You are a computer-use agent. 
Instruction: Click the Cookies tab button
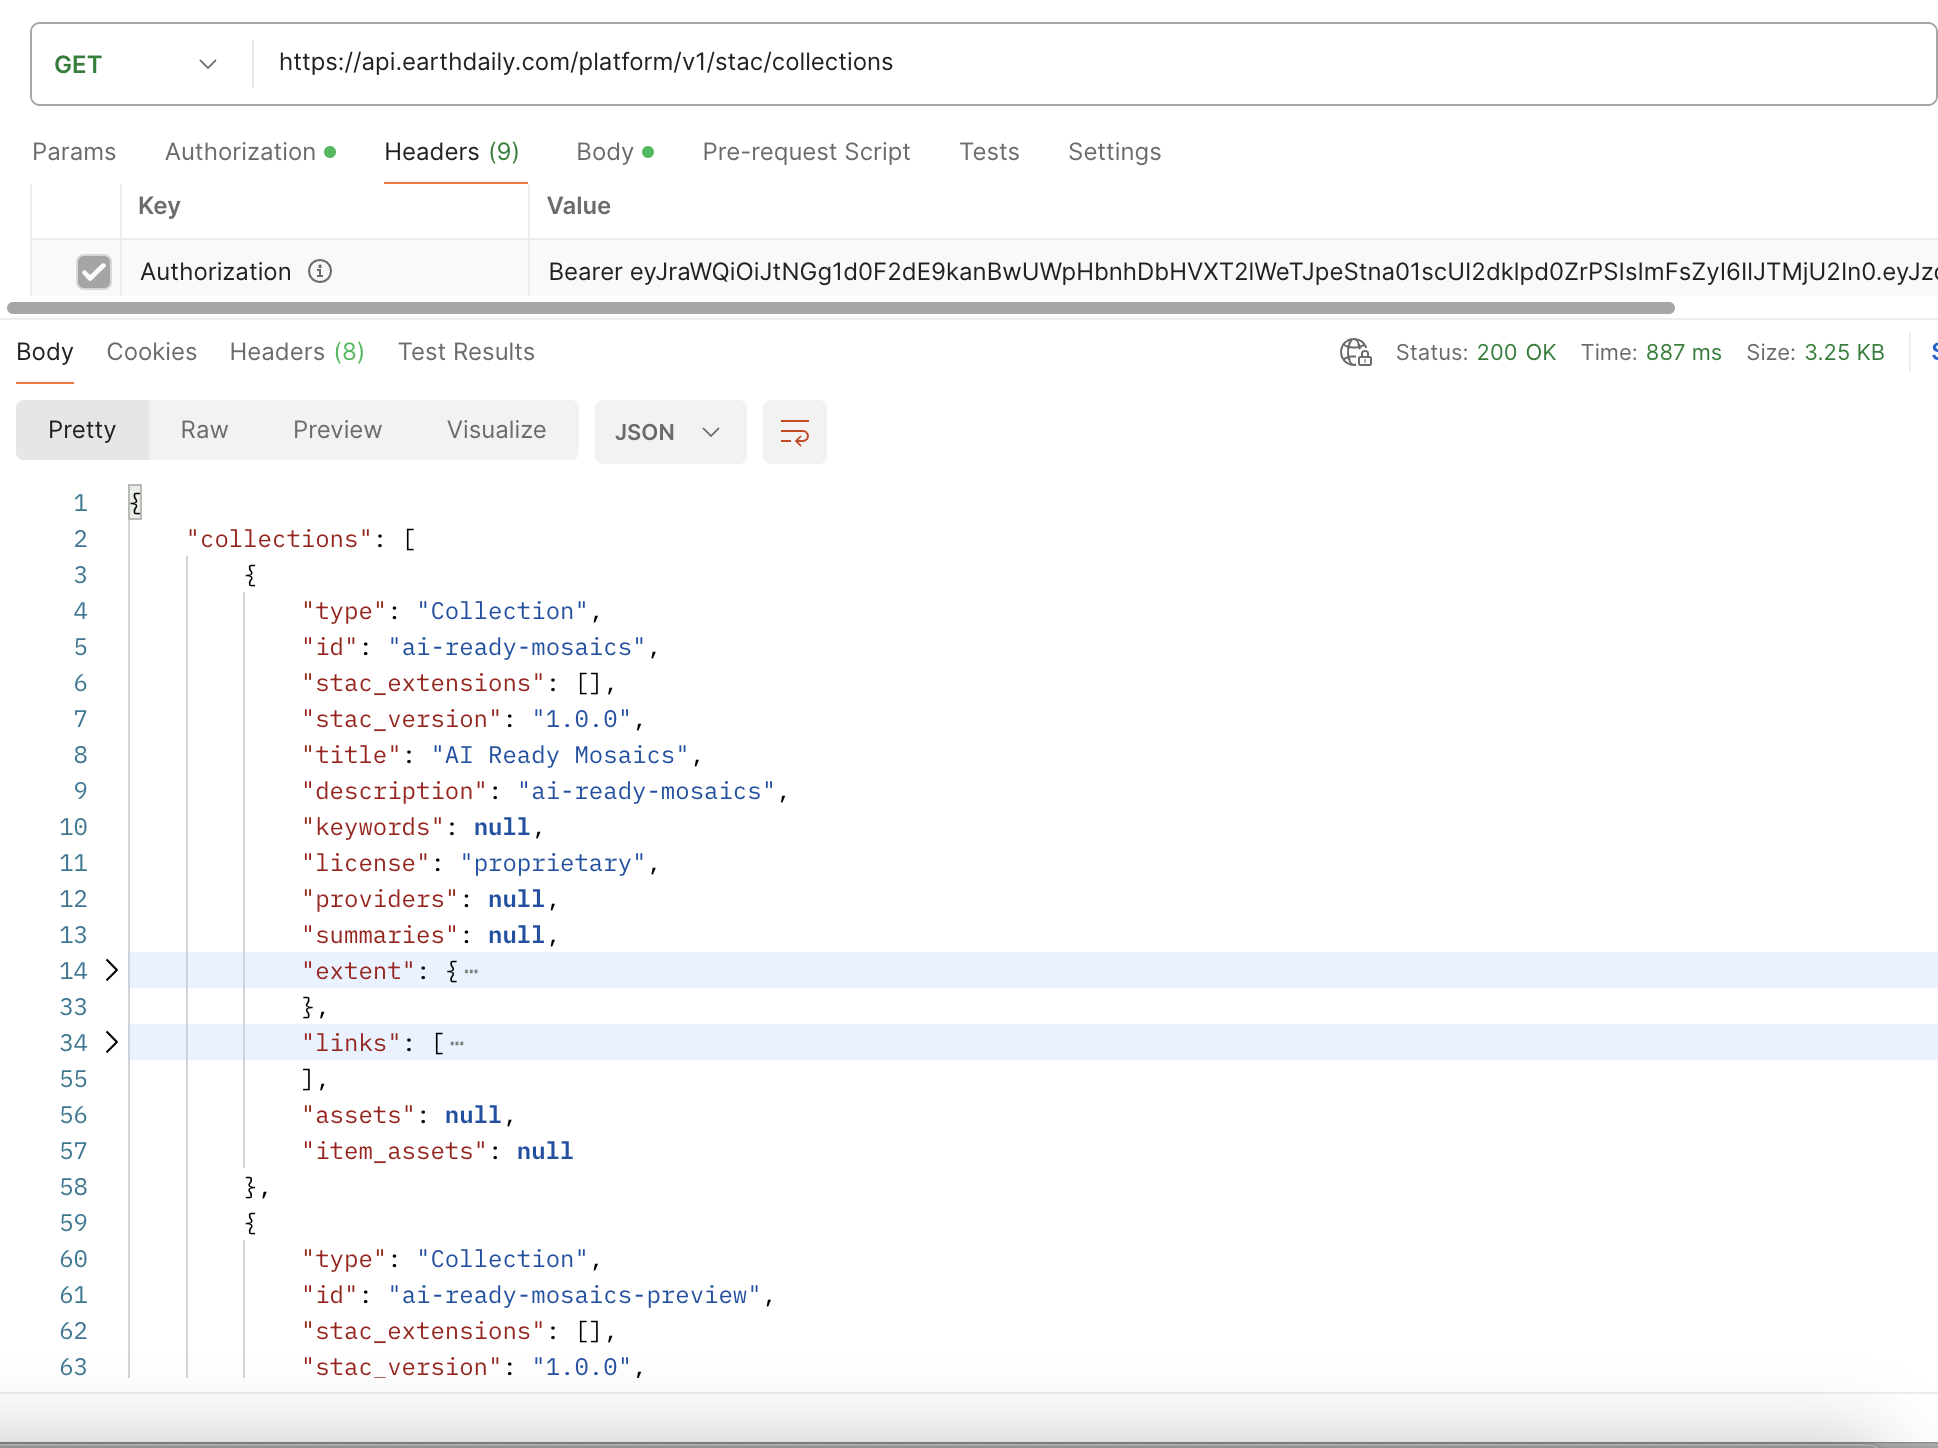(149, 353)
